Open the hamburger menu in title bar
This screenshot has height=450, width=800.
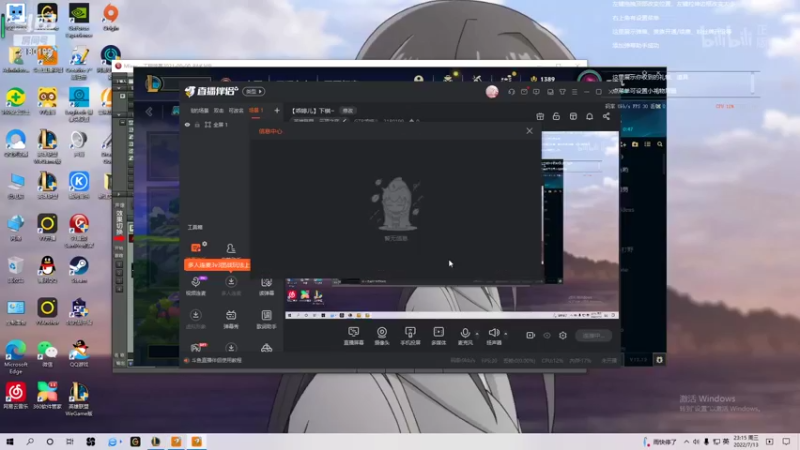[x=574, y=92]
